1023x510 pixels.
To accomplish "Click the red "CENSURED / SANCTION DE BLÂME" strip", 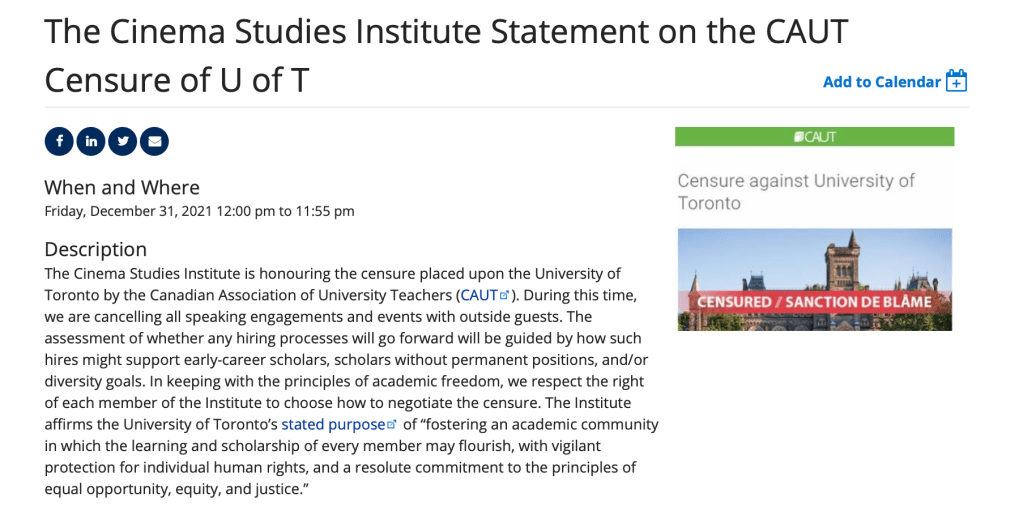I will [x=814, y=301].
